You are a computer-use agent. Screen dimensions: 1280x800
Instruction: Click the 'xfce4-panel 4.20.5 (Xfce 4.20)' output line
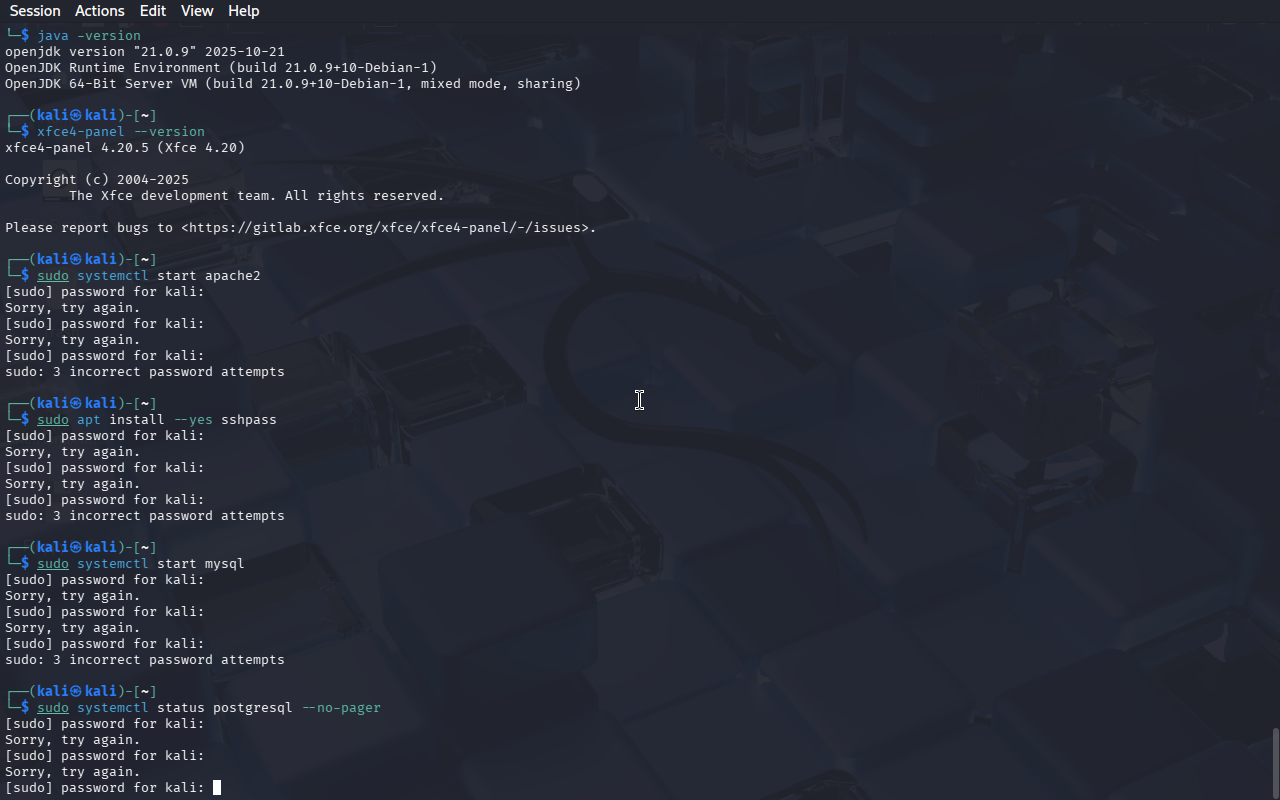[125, 148]
